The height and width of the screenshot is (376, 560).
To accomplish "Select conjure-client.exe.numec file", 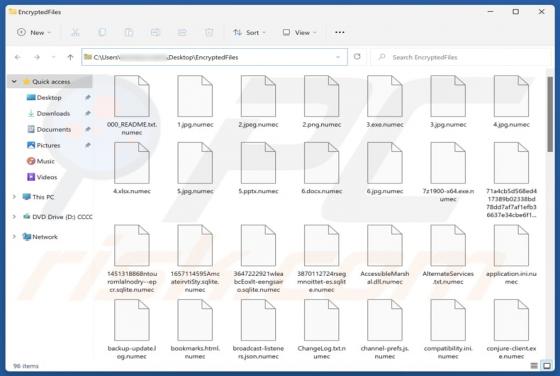I will point(511,329).
